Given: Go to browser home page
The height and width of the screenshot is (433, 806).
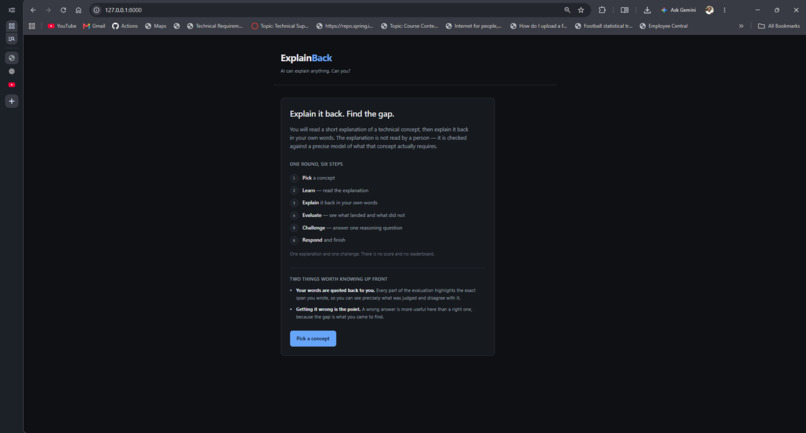Looking at the screenshot, I should (x=78, y=10).
